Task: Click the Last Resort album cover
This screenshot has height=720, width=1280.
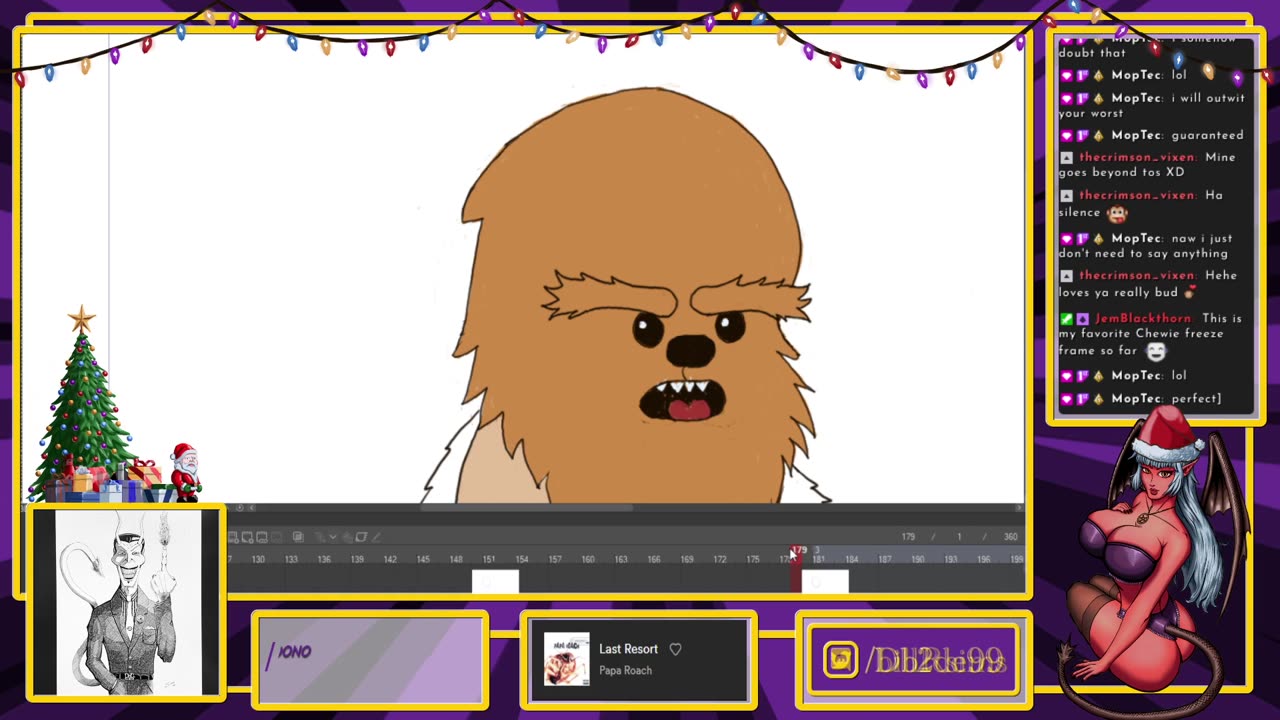Action: pyautogui.click(x=566, y=659)
